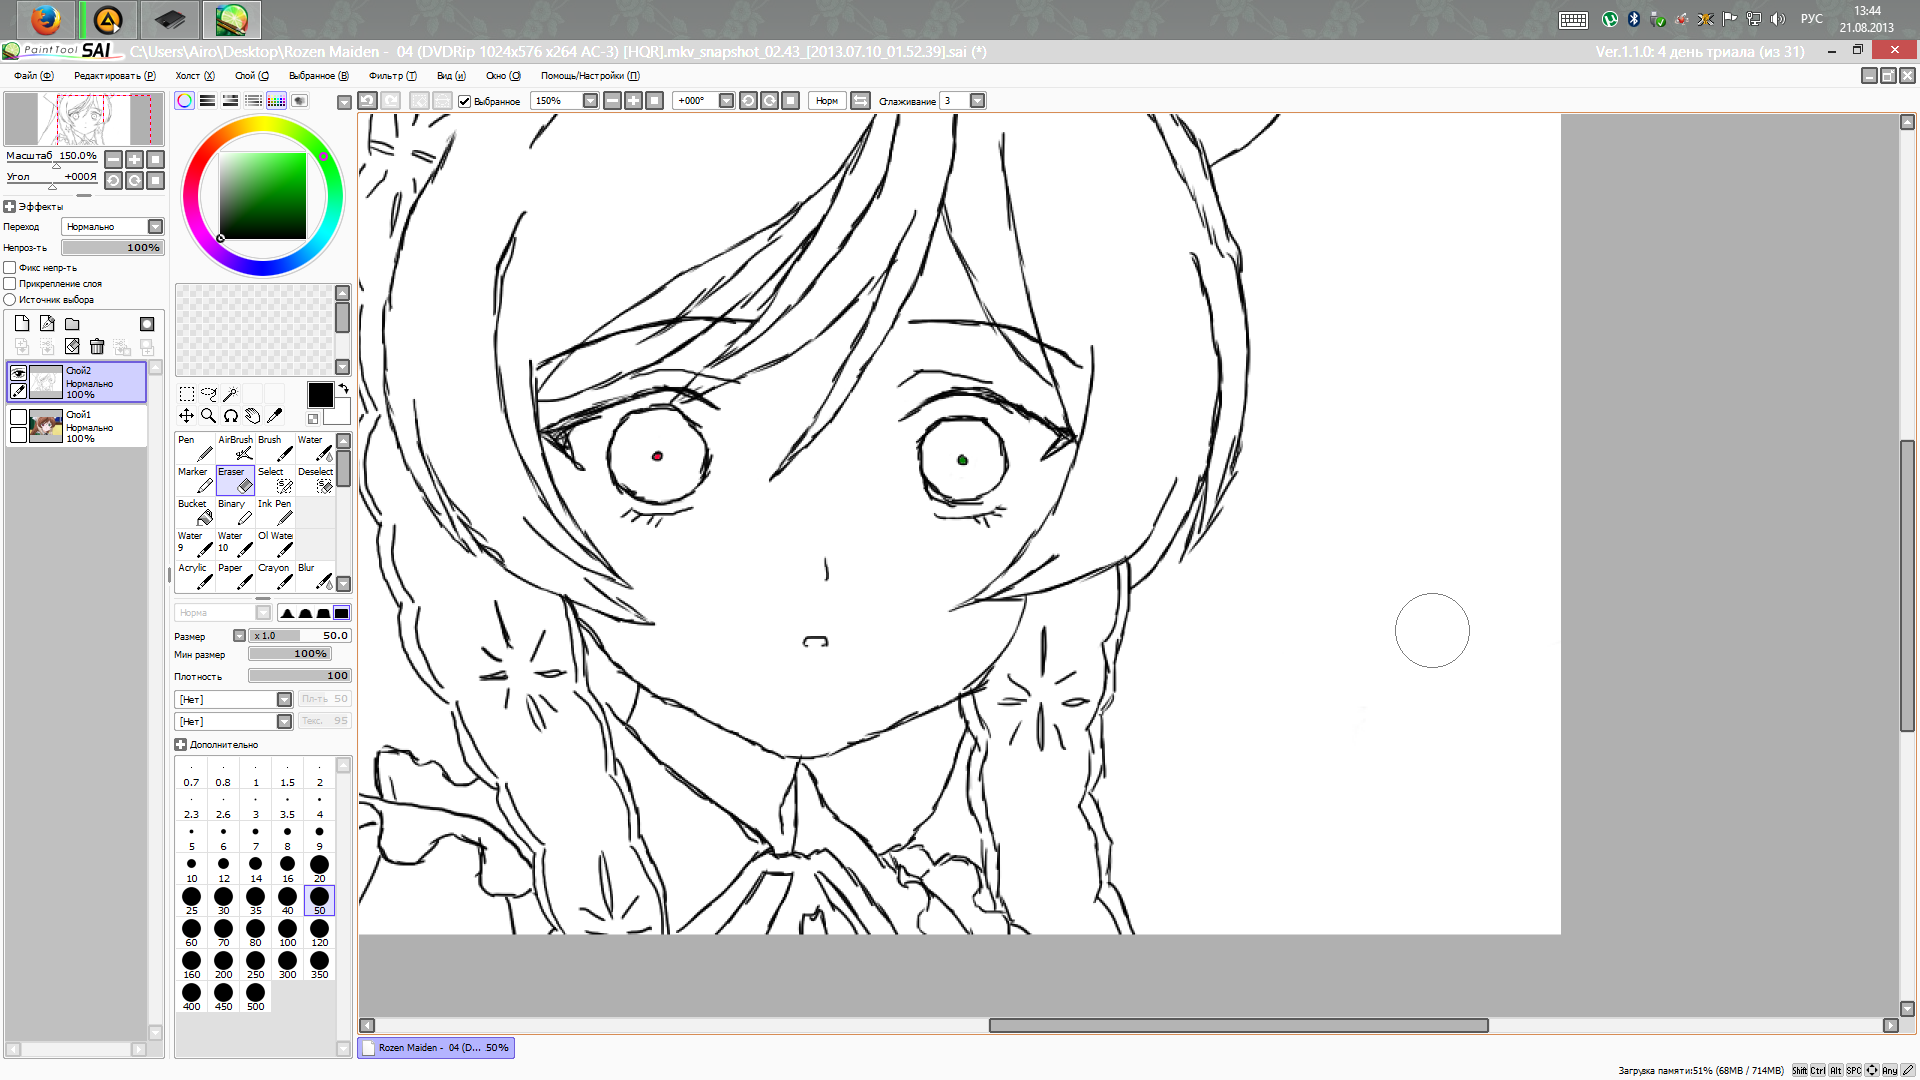
Task: Toggle the Выбранное checkbox in toolbar
Action: [x=464, y=101]
